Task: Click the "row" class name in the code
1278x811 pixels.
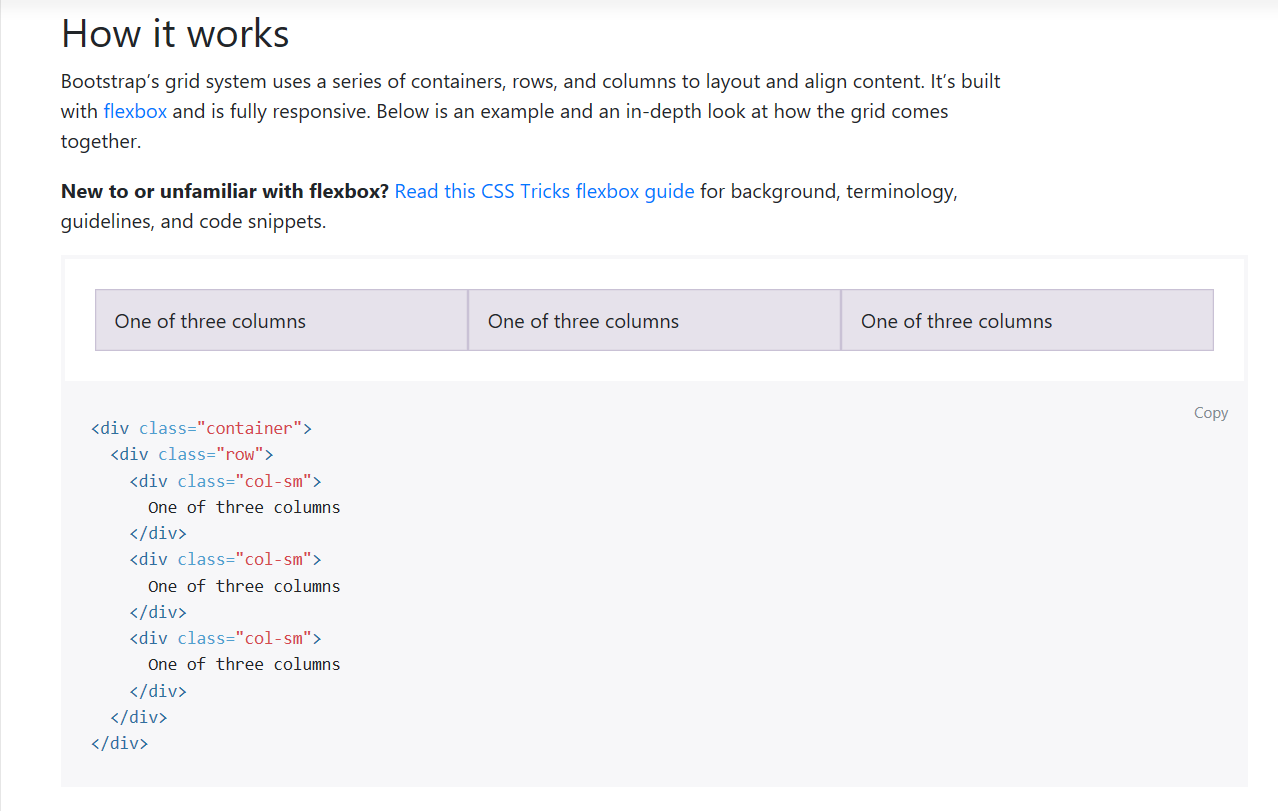Action: coord(240,454)
